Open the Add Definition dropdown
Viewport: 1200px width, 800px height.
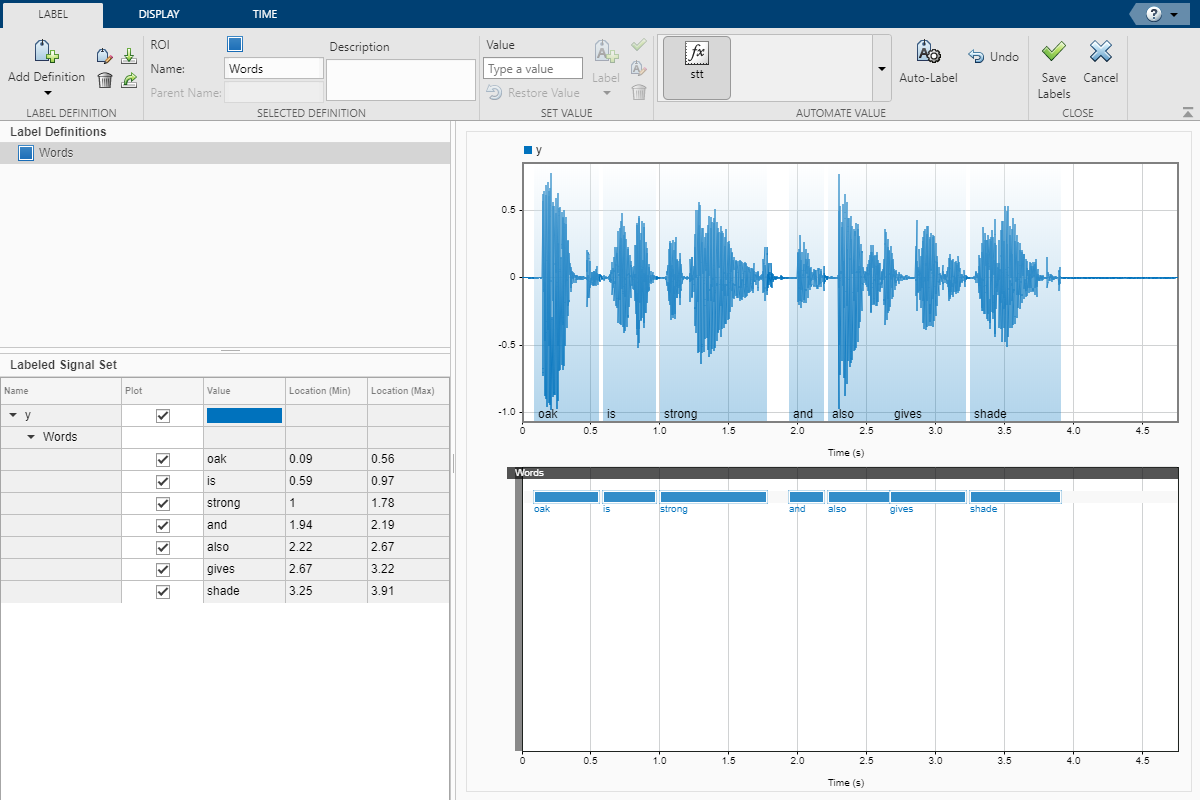pyautogui.click(x=47, y=92)
